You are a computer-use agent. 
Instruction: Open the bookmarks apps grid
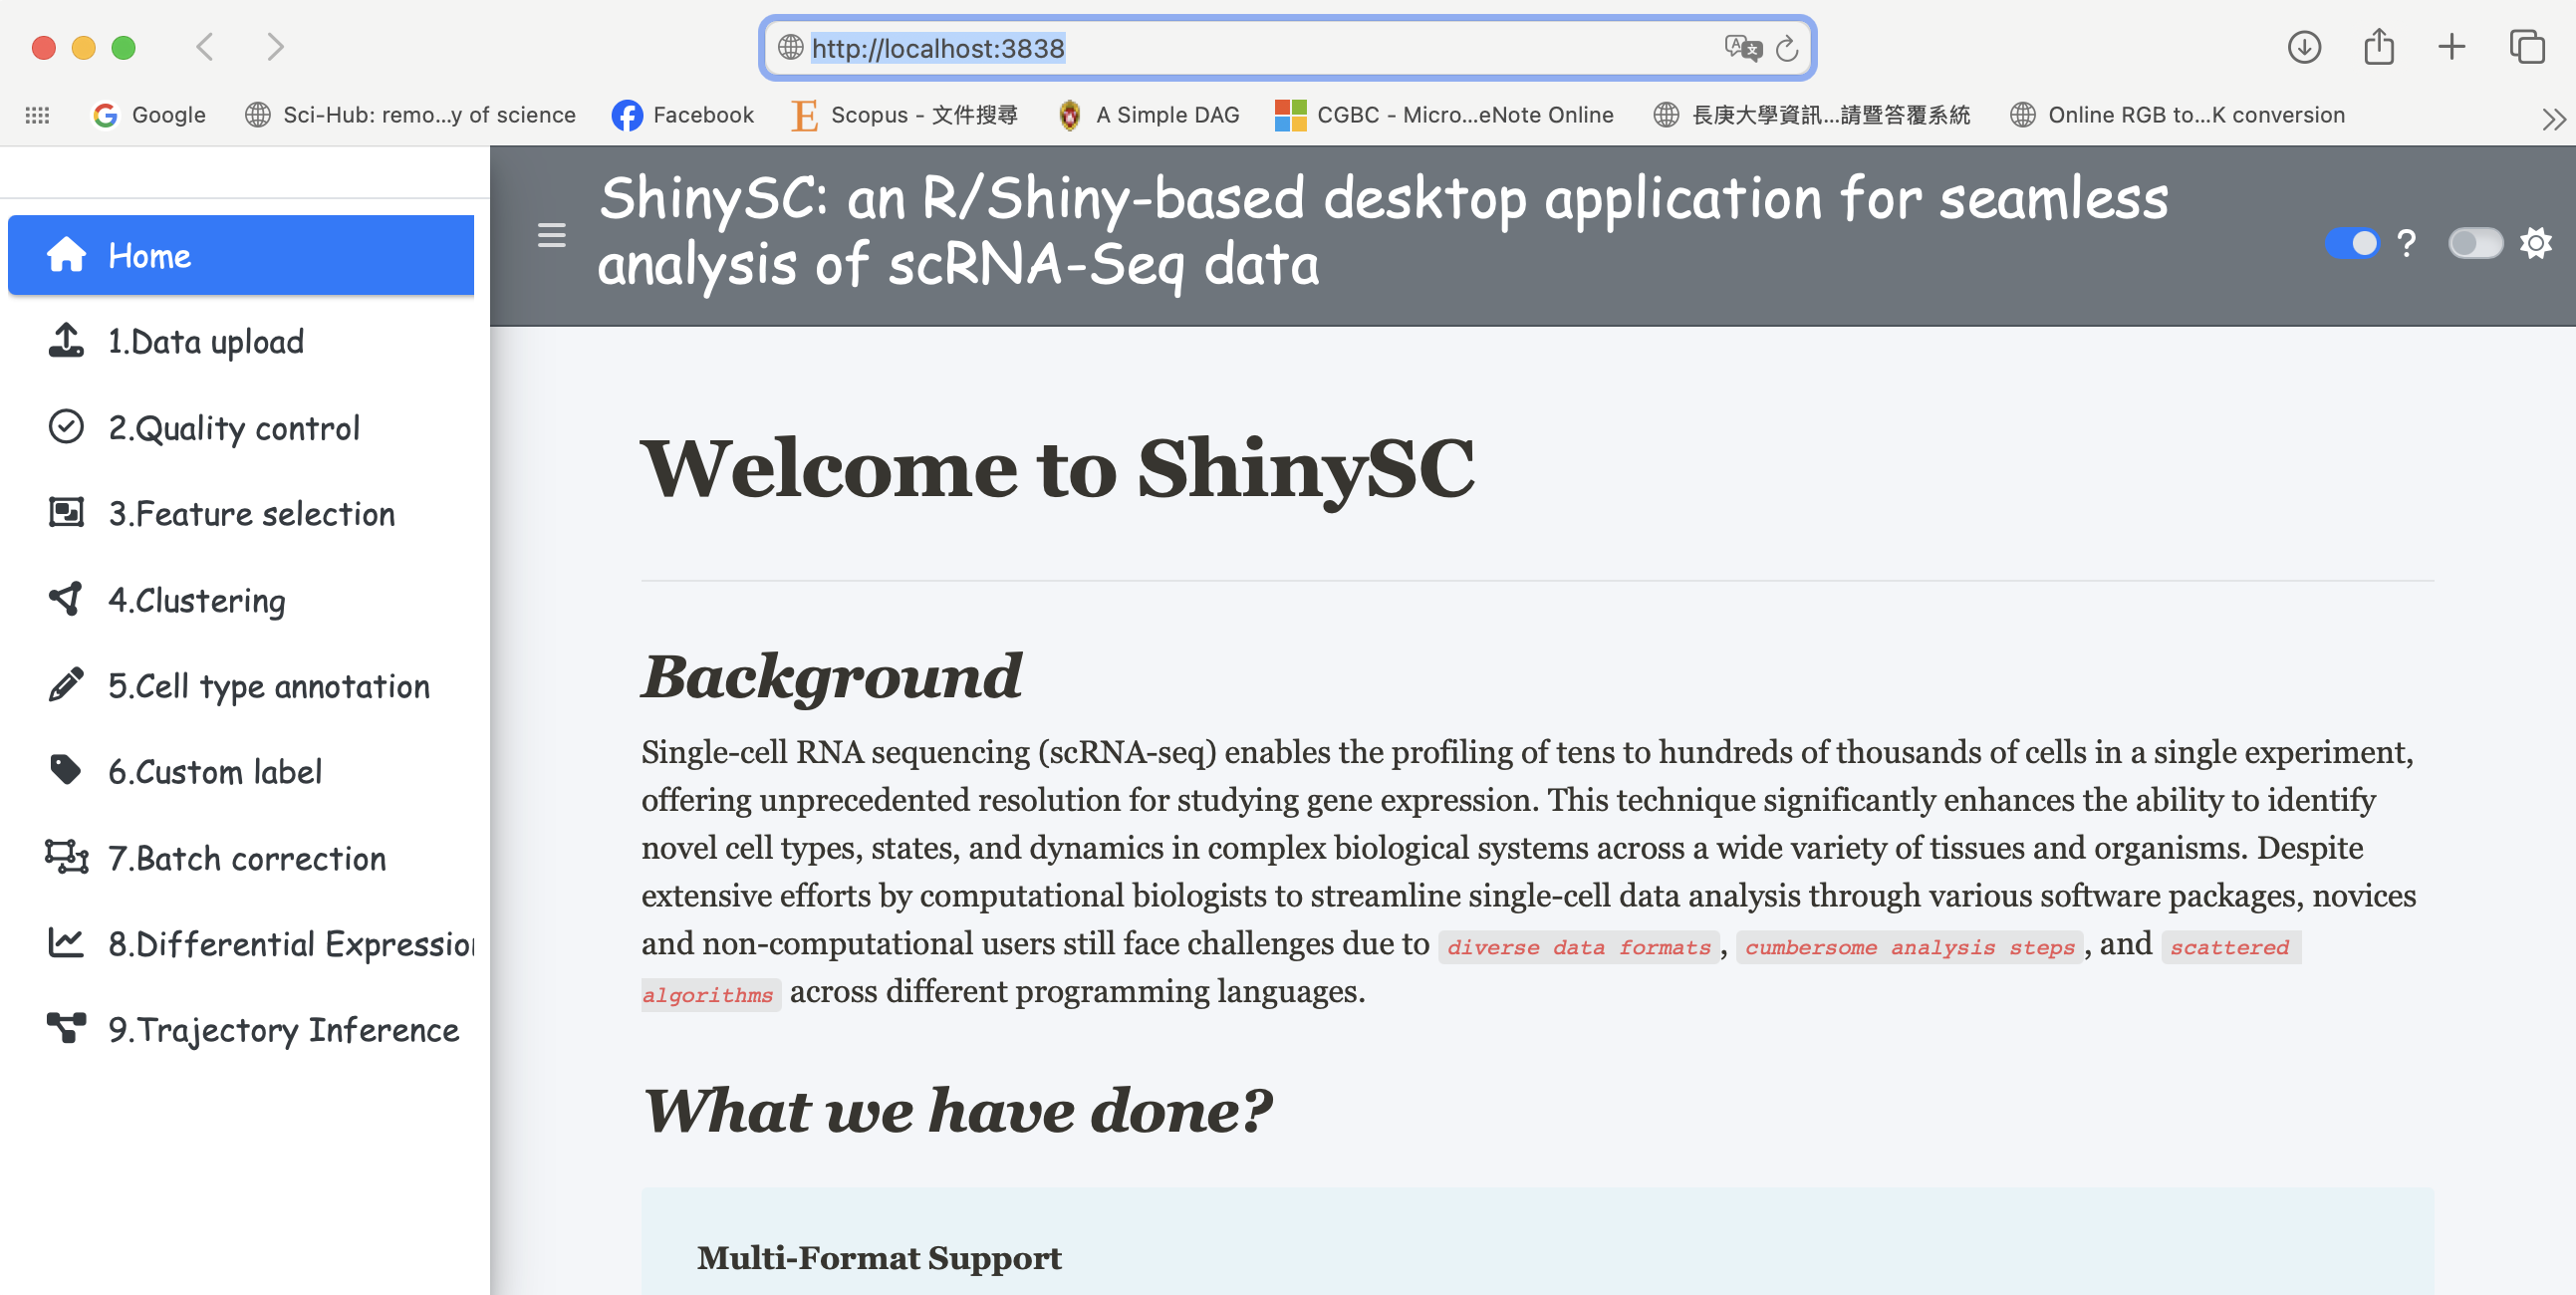pos(37,115)
